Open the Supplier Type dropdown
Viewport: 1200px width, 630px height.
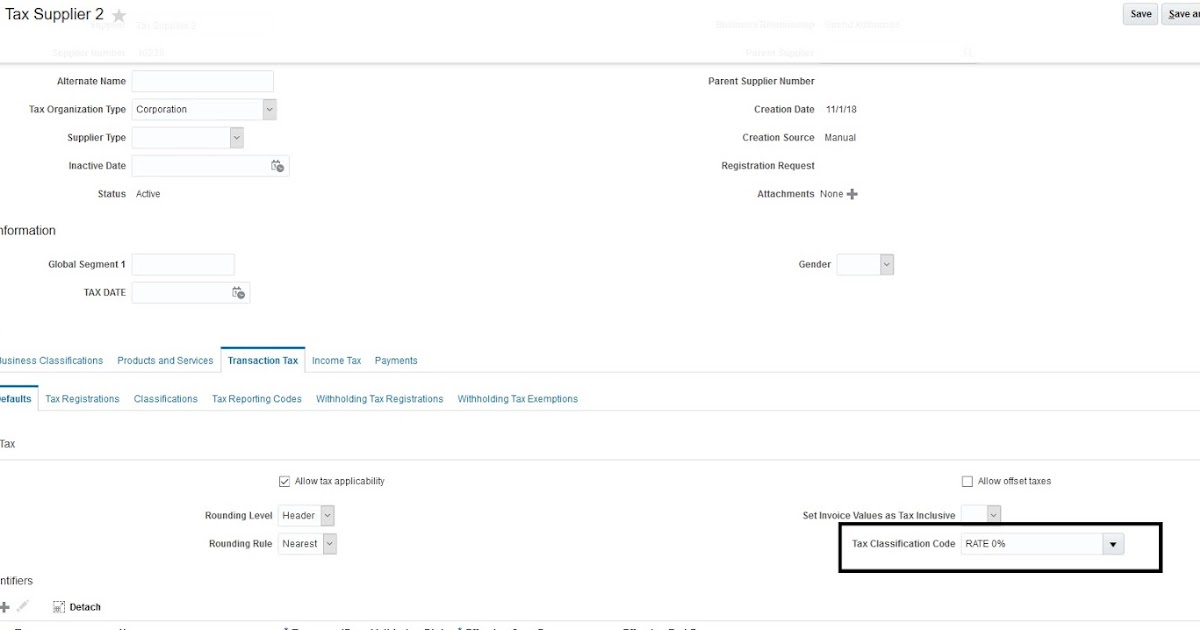[235, 137]
